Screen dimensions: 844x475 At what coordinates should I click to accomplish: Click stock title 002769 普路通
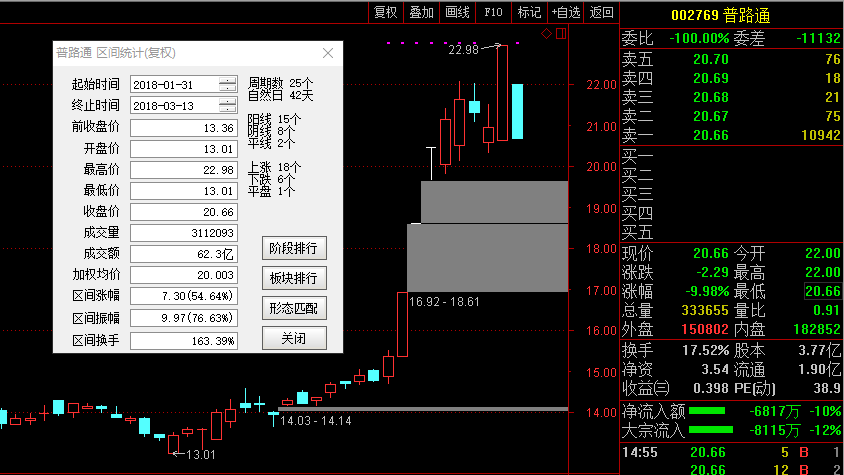click(721, 15)
